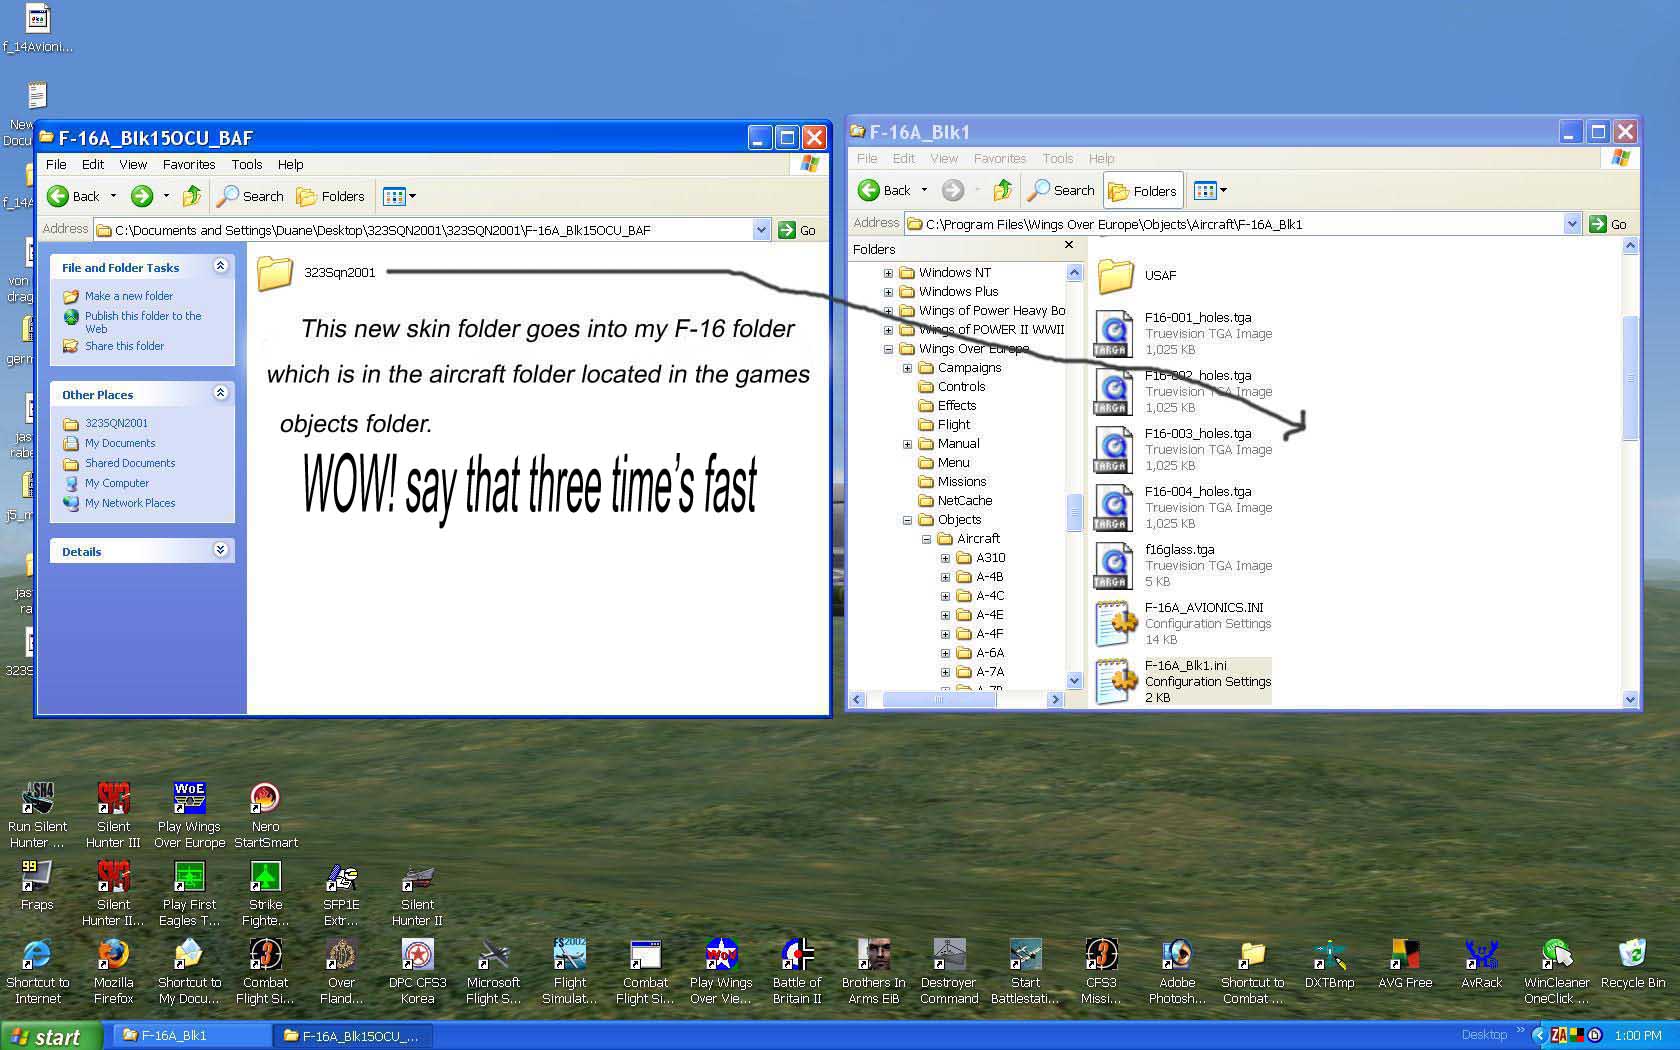Screen dimensions: 1680x1050
Task: Launch AVG Free desktop icon
Action: [1405, 964]
